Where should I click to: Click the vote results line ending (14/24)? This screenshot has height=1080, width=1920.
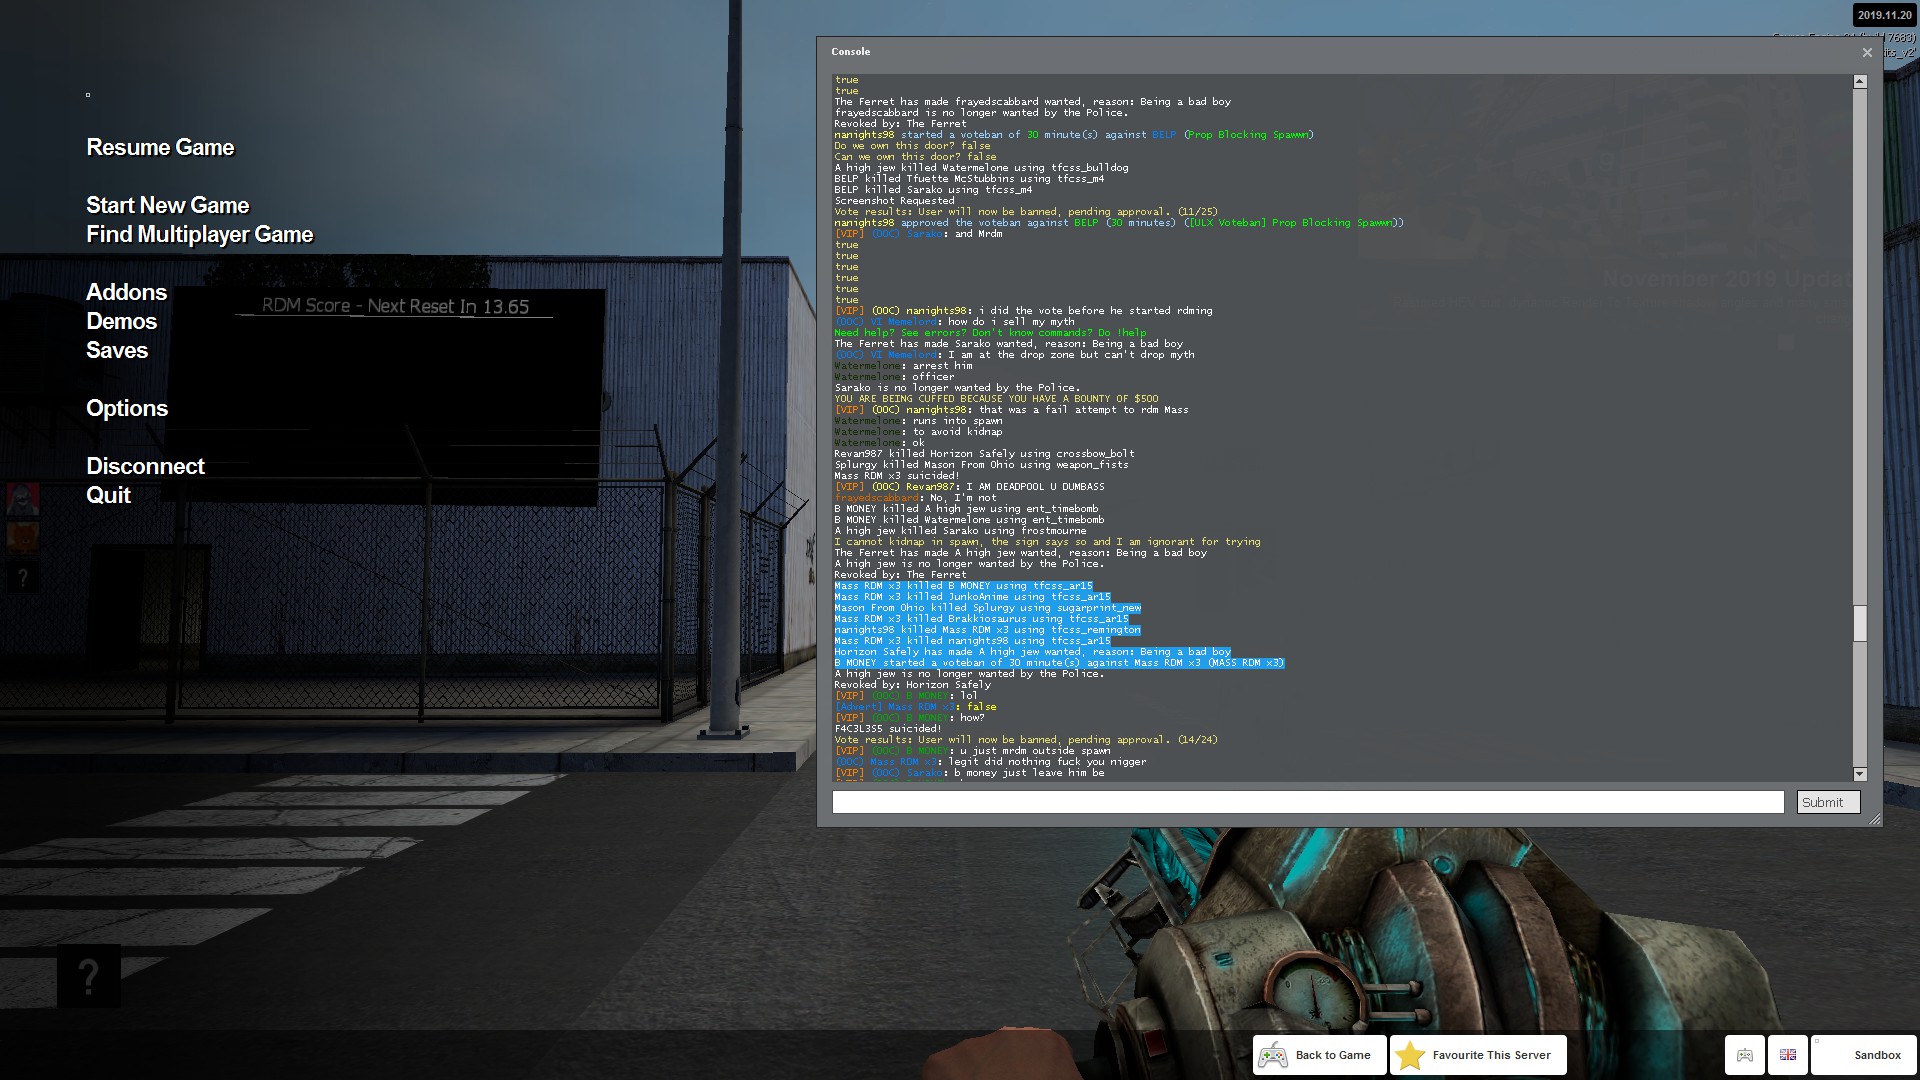point(1026,740)
